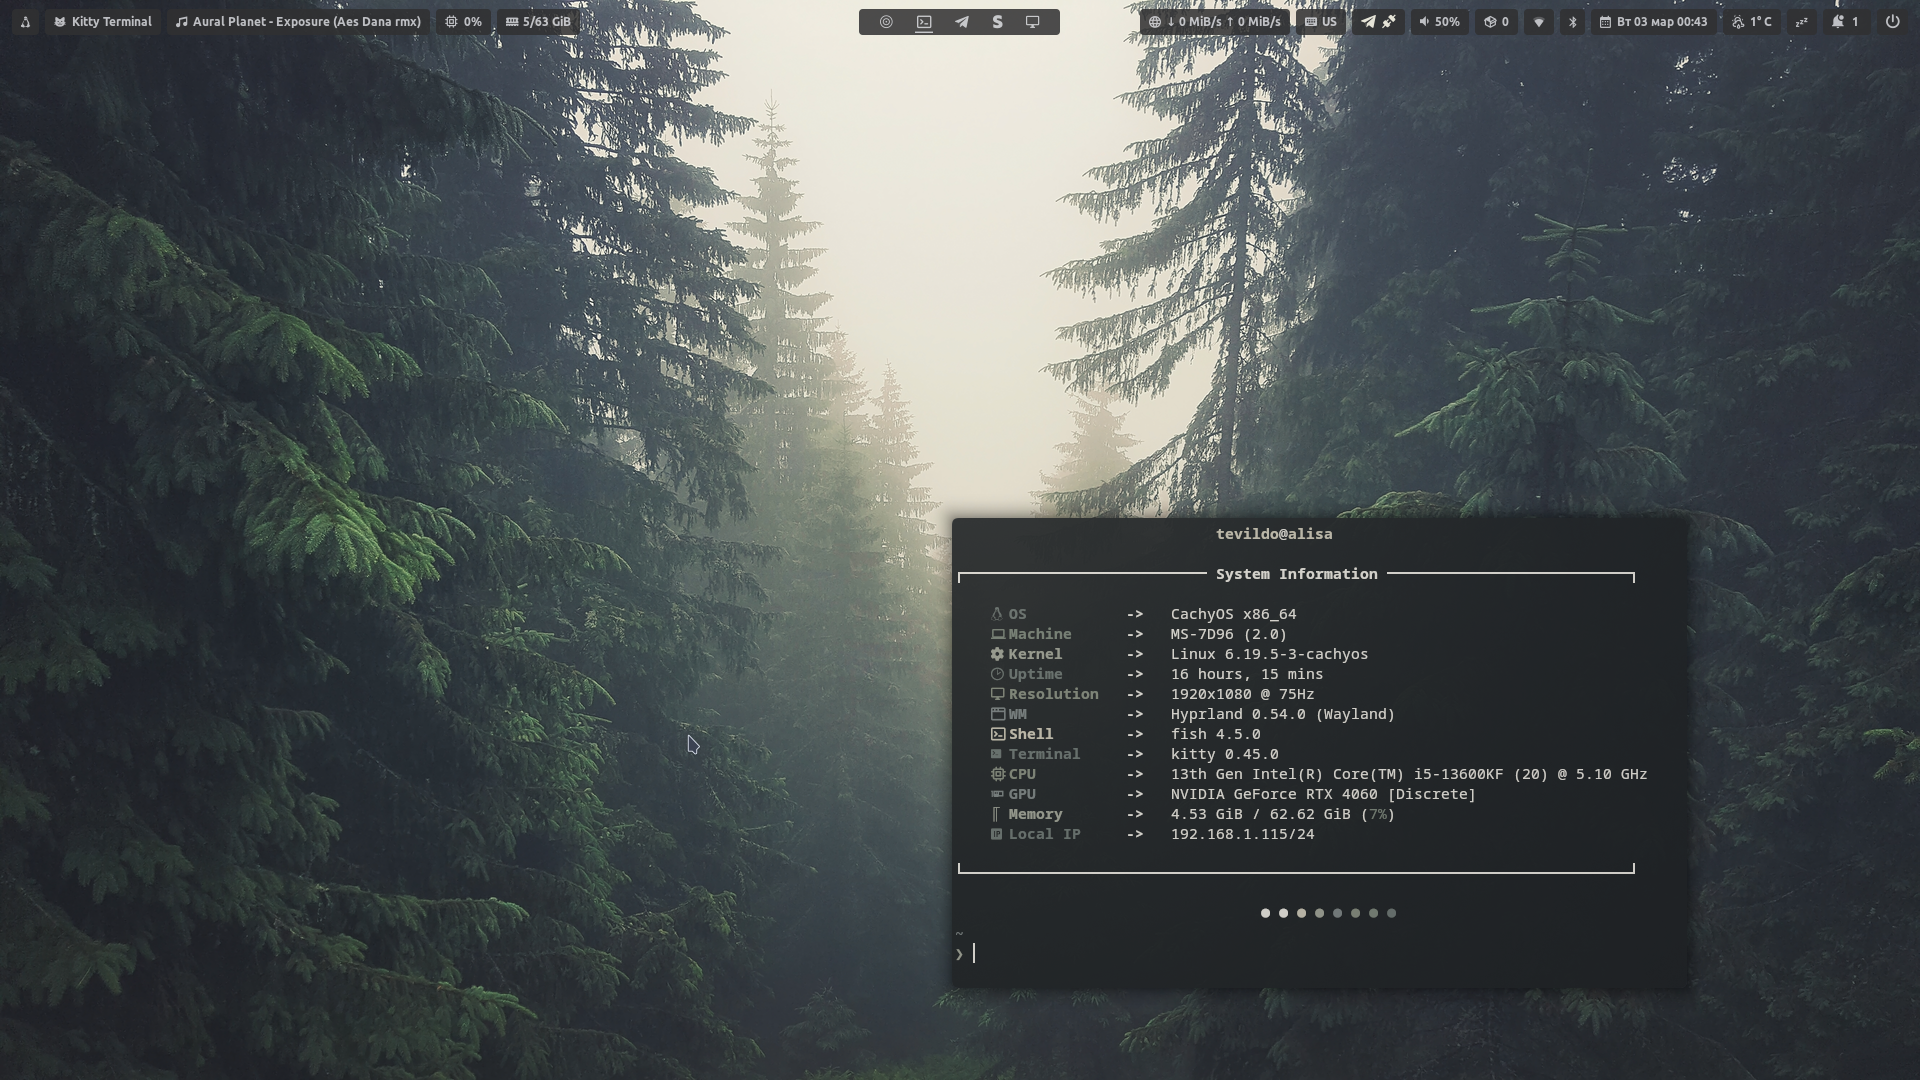Screen dimensions: 1920x1080
Task: Open the workspace with the S icon
Action: (x=997, y=22)
